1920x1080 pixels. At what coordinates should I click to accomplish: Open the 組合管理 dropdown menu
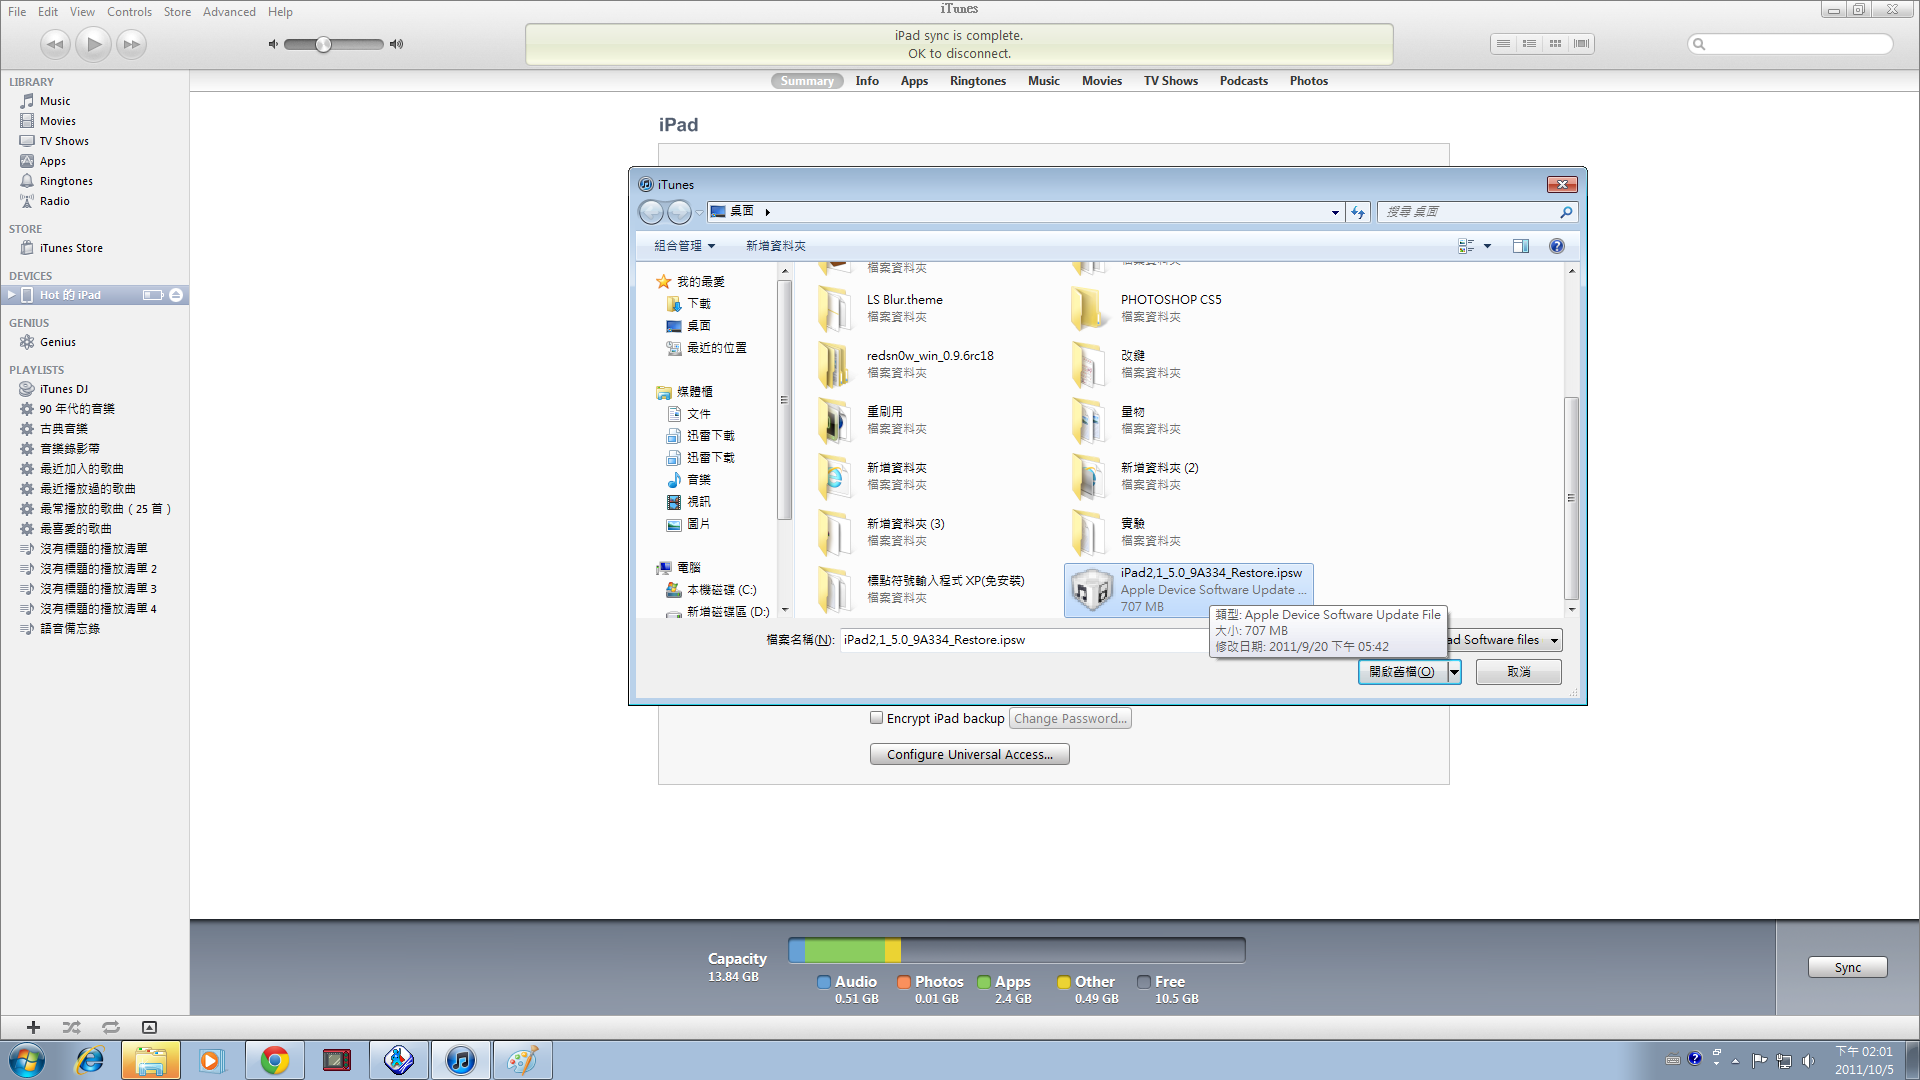point(684,246)
